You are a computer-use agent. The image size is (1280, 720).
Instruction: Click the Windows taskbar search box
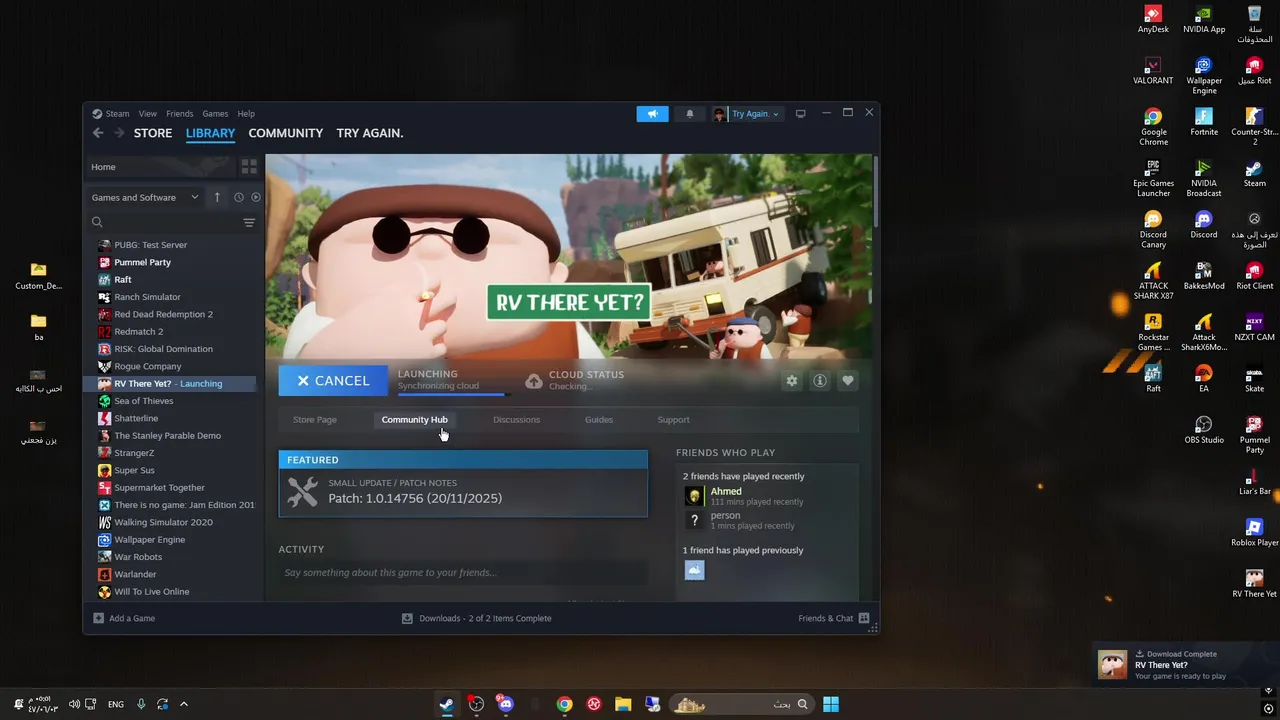[x=741, y=704]
